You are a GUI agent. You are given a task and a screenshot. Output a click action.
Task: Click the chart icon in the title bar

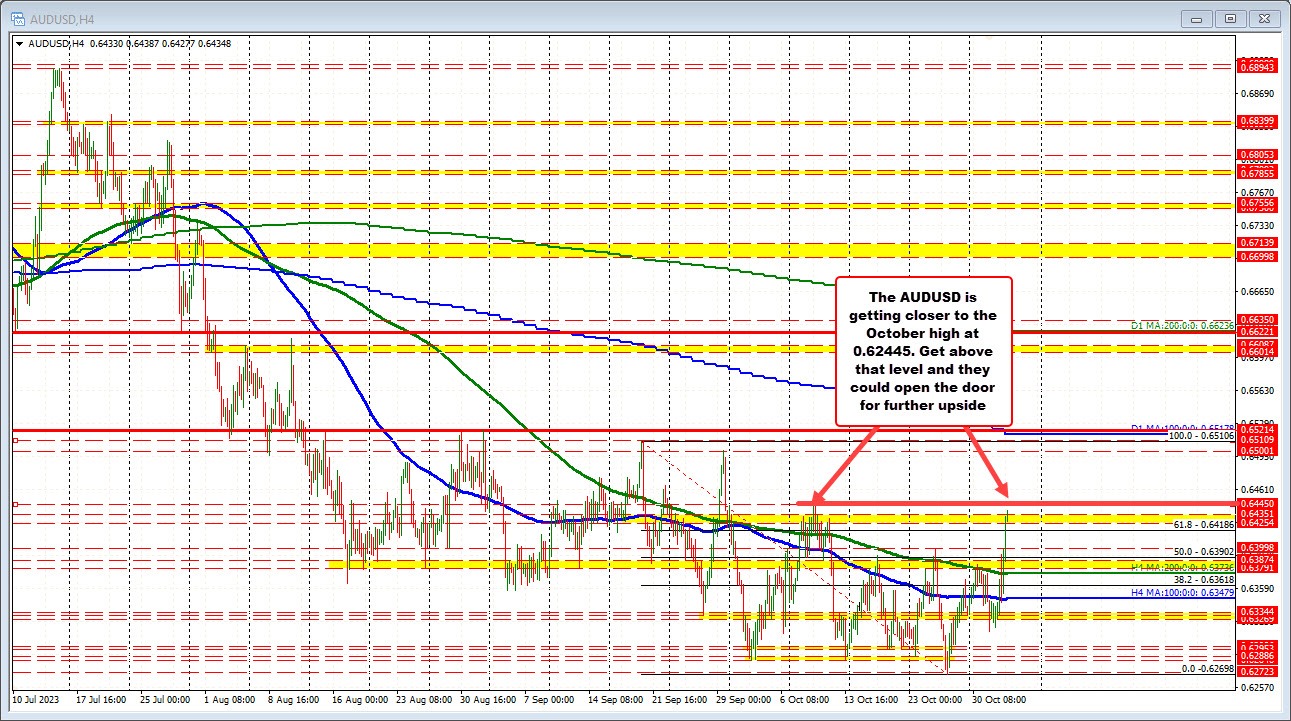[16, 17]
